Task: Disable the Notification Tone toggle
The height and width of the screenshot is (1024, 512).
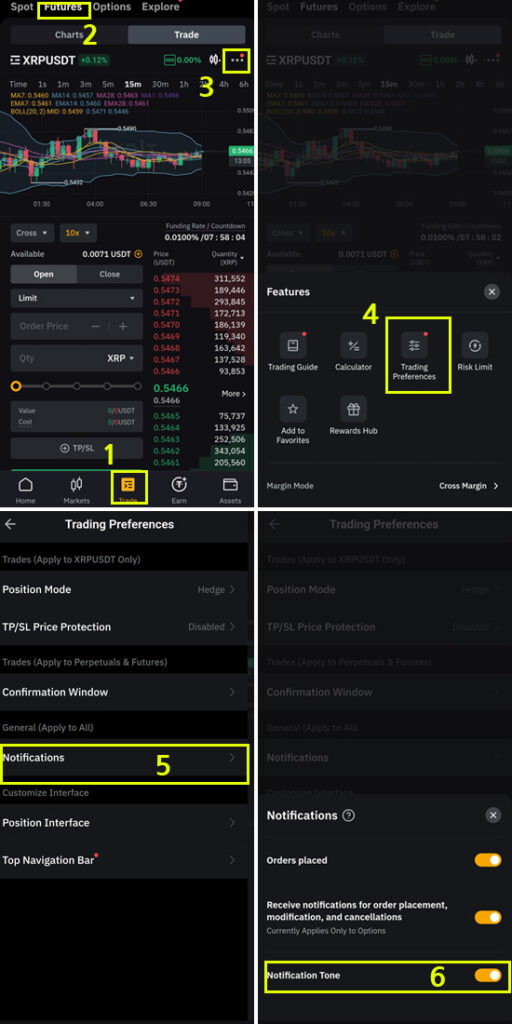Action: 488,975
